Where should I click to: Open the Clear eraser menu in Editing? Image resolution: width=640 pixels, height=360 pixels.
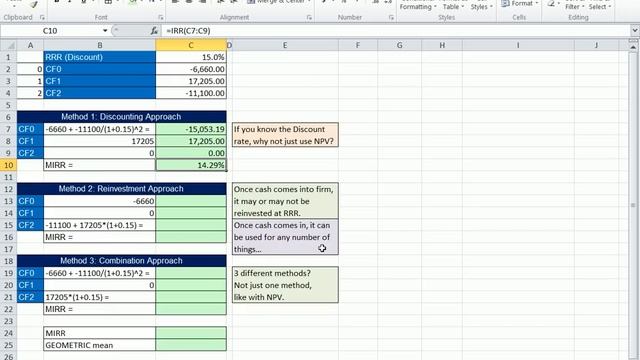553,4
